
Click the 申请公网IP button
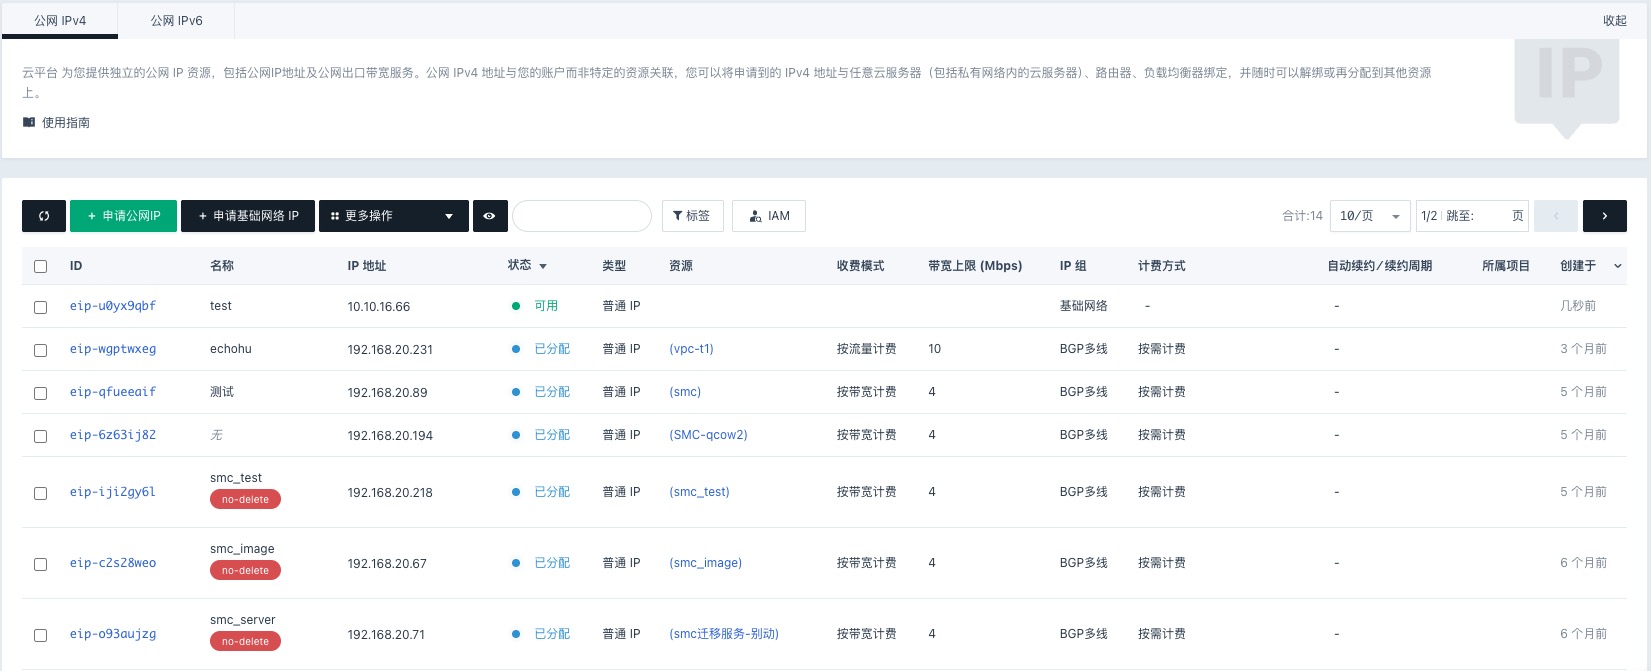pyautogui.click(x=123, y=216)
